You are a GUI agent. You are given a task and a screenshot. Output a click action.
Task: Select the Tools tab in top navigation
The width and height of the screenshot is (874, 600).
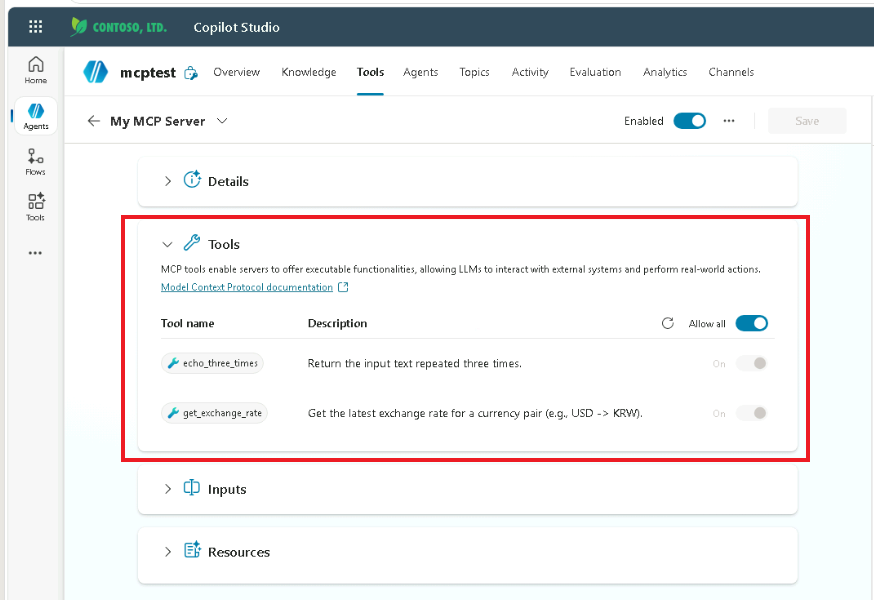click(x=370, y=72)
